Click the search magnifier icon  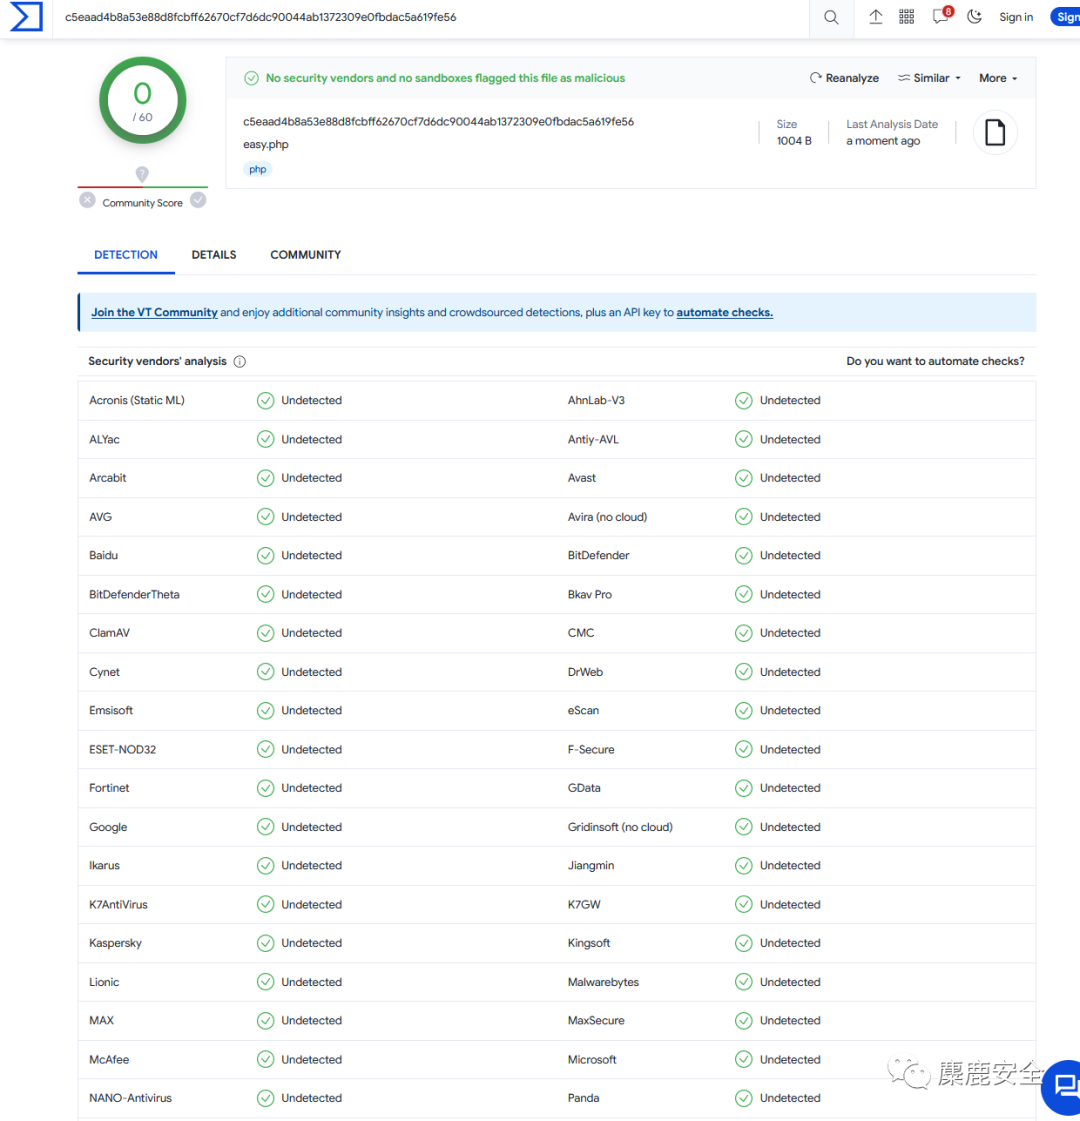point(831,17)
